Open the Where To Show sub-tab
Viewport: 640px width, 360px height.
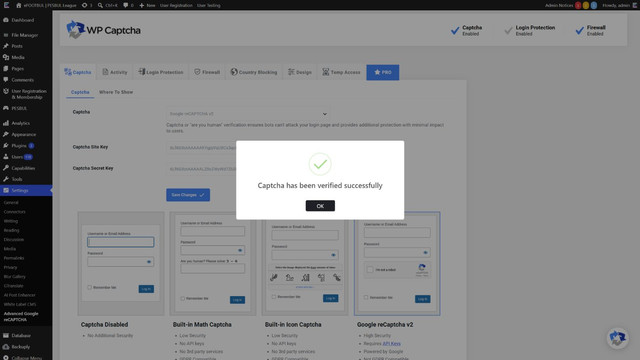click(x=116, y=92)
